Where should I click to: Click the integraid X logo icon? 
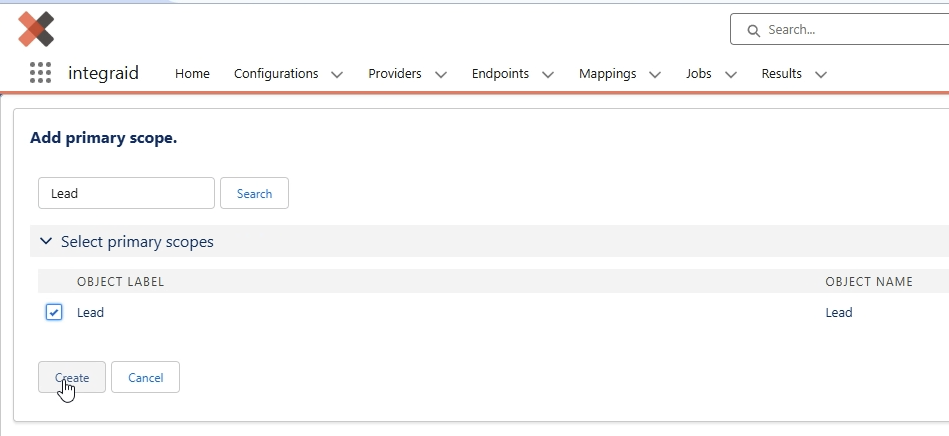coord(36,29)
